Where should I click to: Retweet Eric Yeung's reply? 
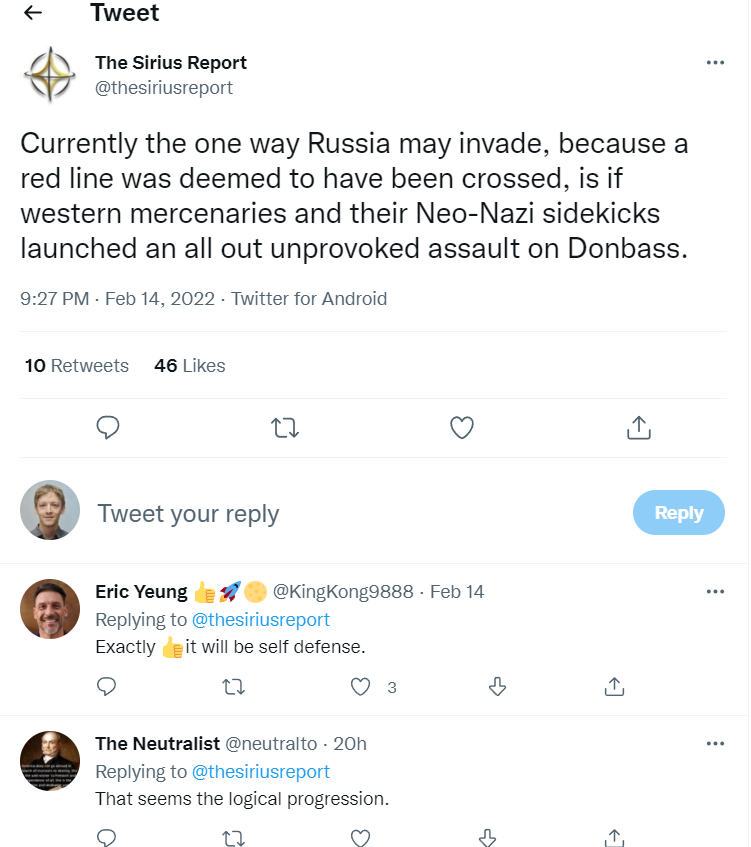click(233, 687)
